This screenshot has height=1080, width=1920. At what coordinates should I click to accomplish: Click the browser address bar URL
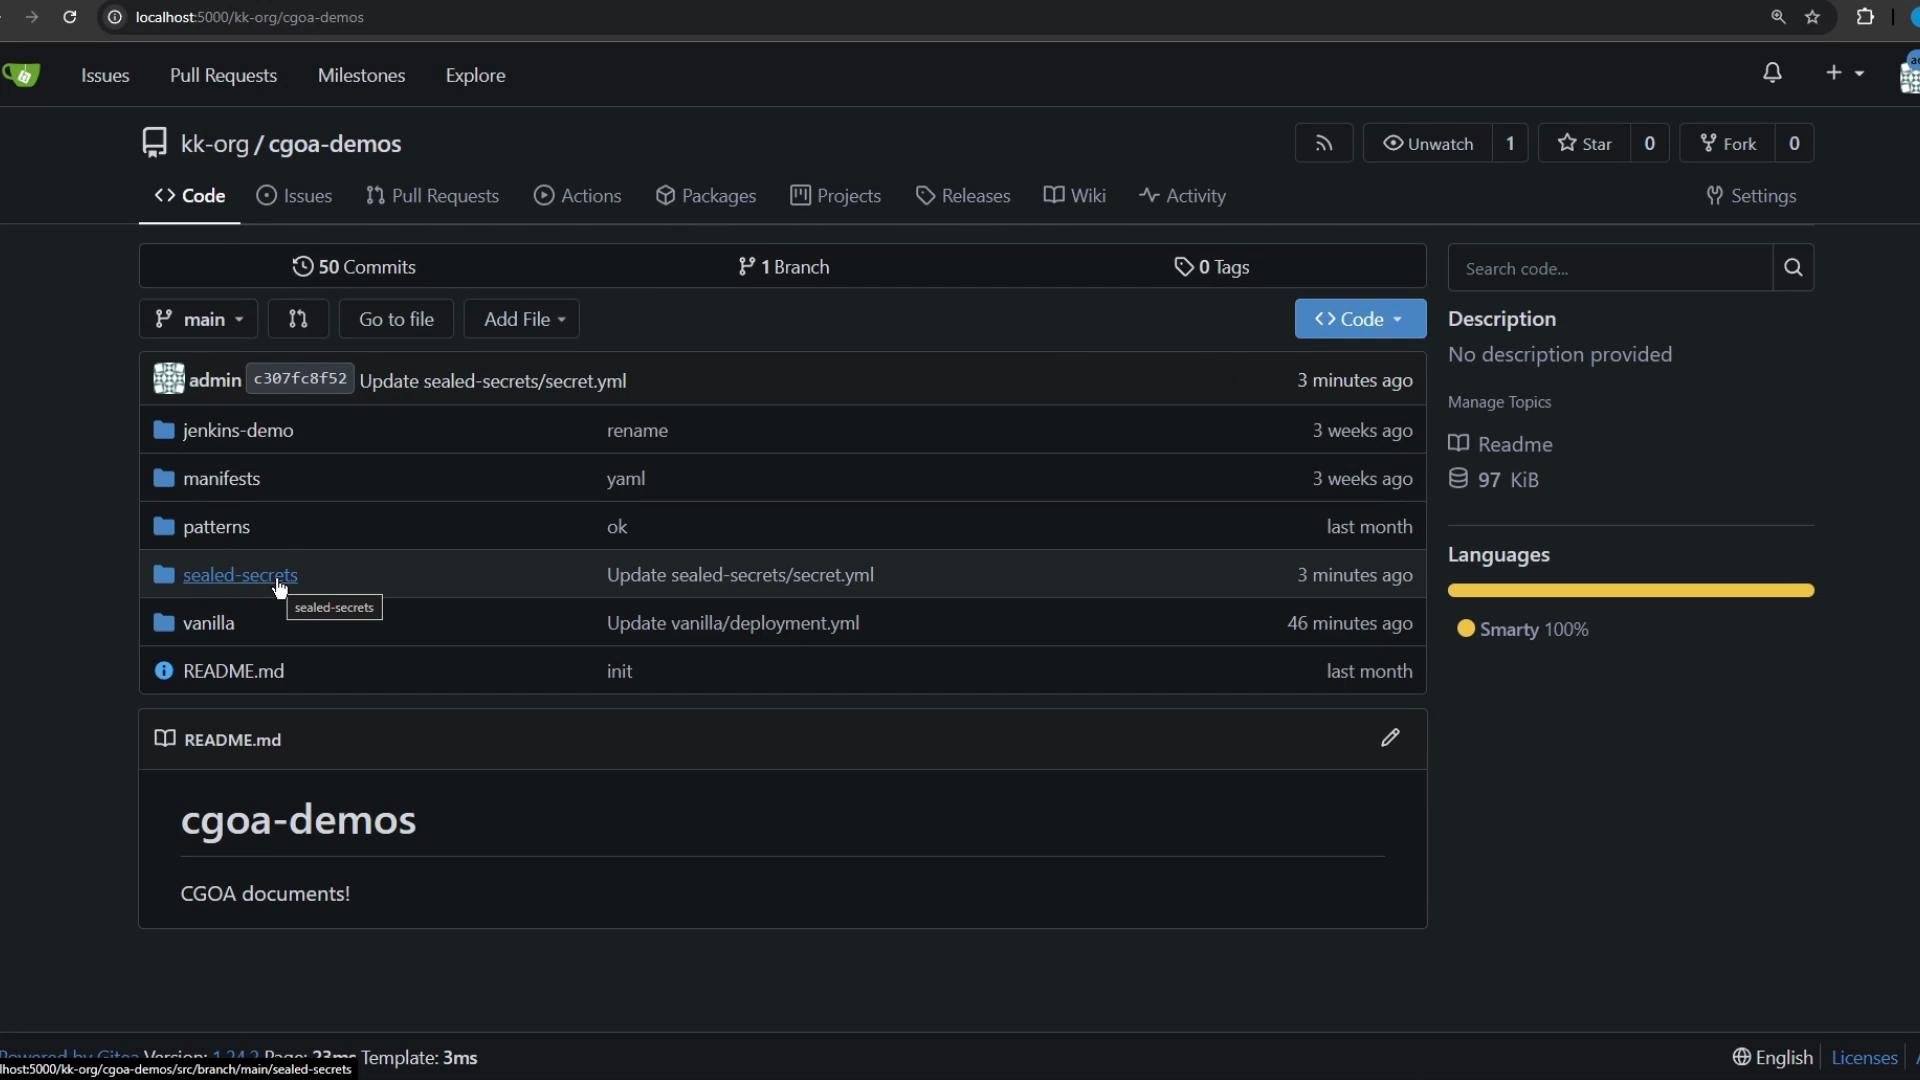pyautogui.click(x=250, y=17)
